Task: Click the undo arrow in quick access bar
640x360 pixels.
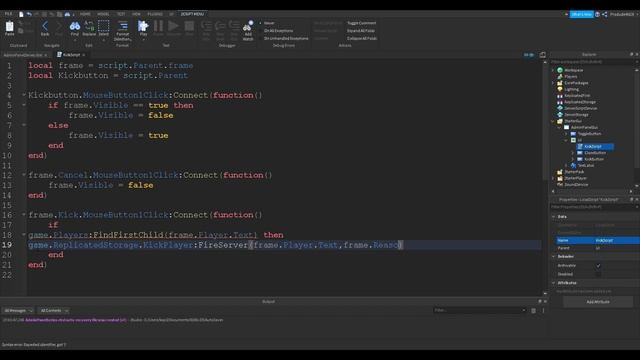Action: point(29,14)
